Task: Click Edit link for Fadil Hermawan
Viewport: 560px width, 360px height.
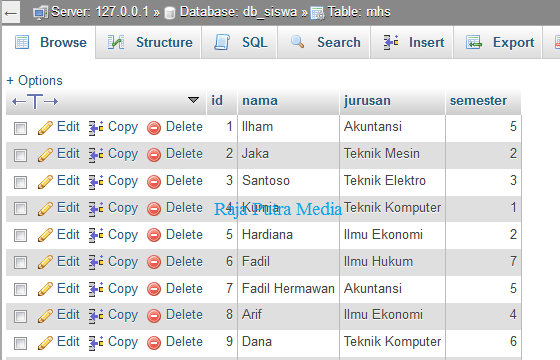Action: pyautogui.click(x=68, y=288)
